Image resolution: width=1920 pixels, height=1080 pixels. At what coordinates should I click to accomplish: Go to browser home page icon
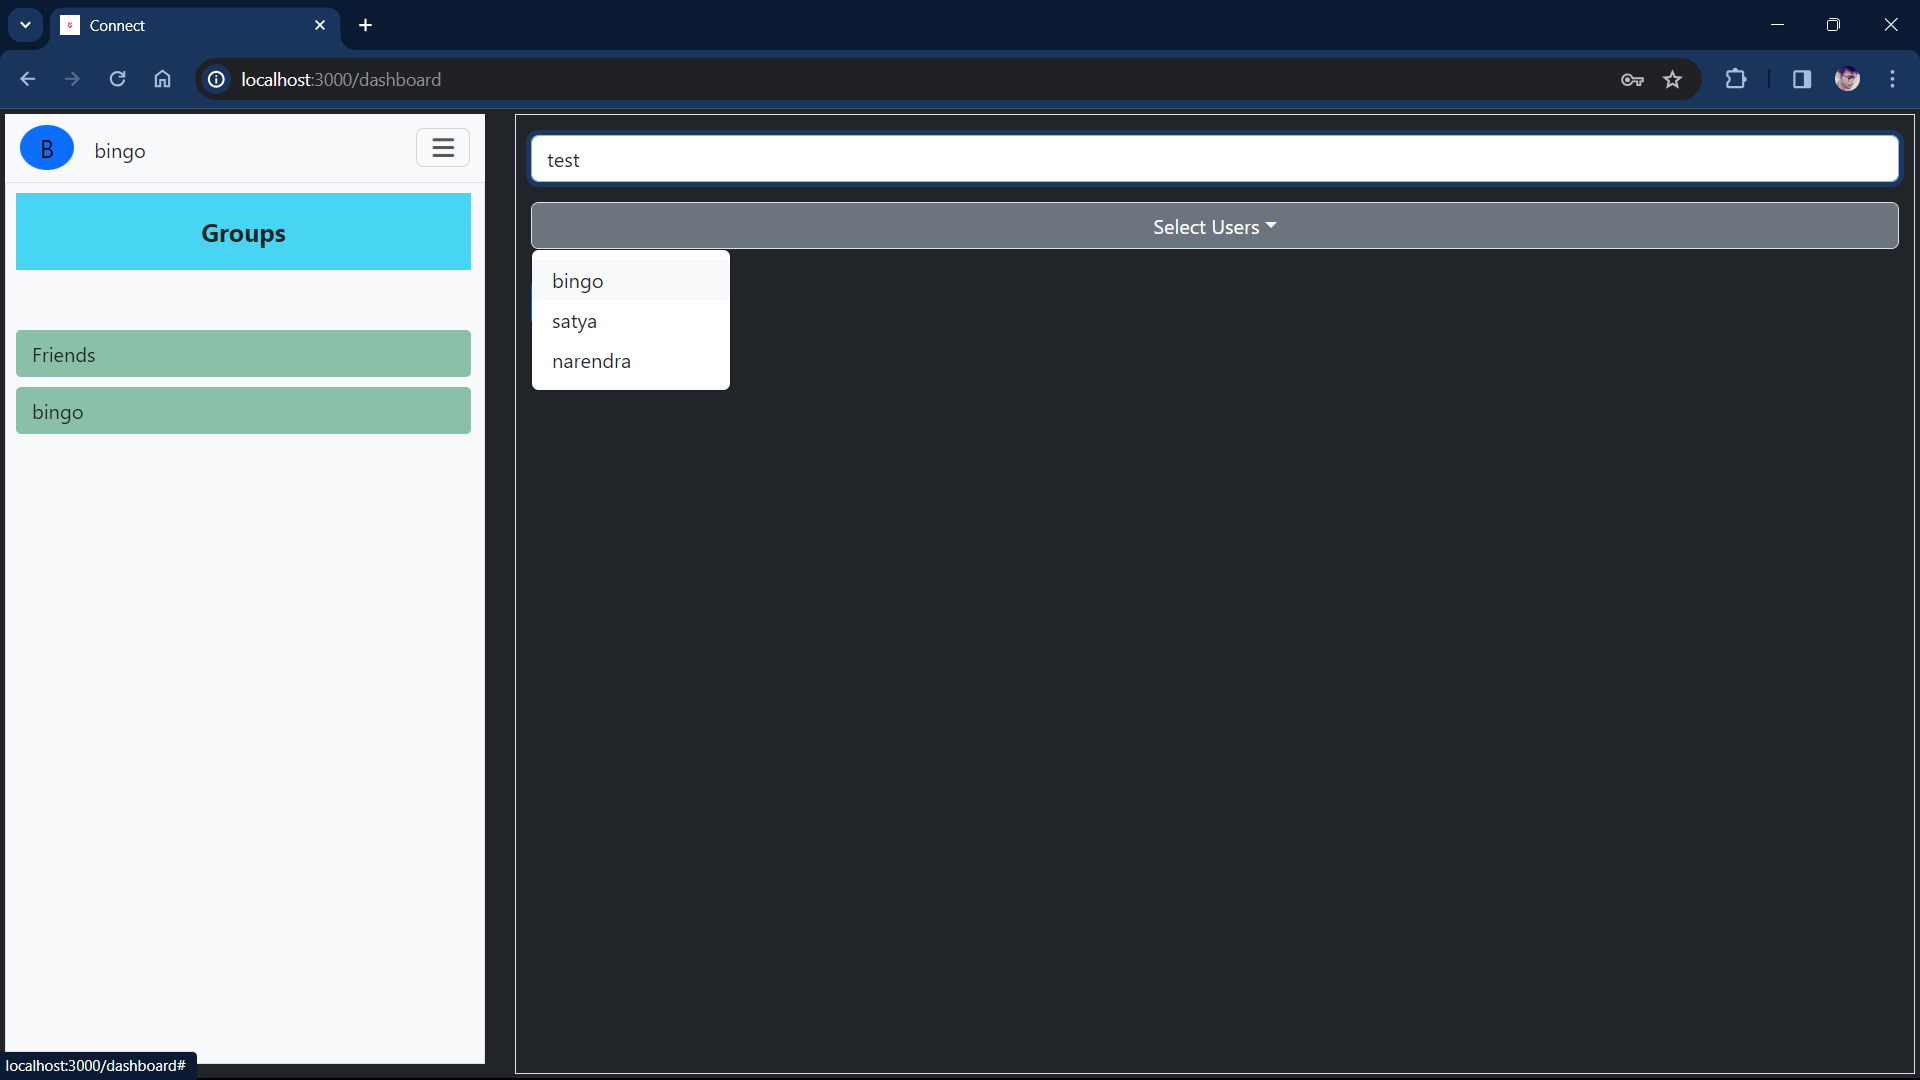pyautogui.click(x=162, y=79)
